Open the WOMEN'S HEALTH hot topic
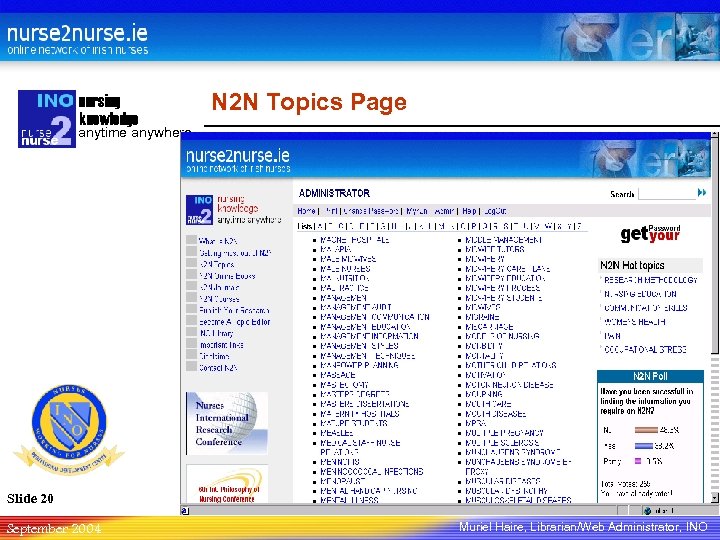Viewport: 720px width, 540px height. click(x=635, y=322)
